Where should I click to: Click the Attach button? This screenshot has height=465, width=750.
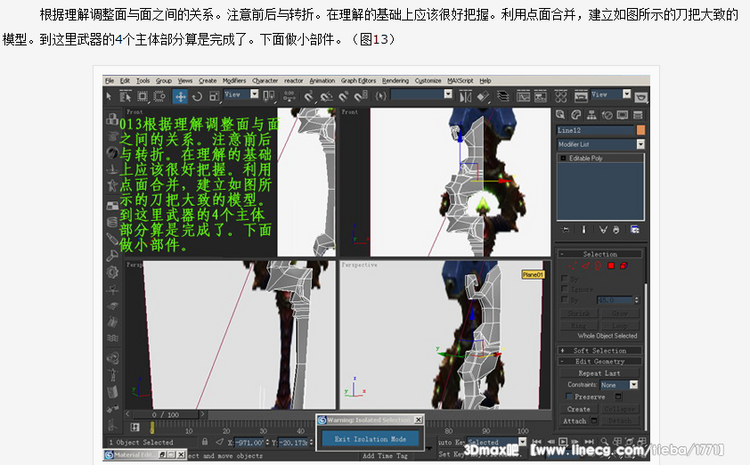tap(575, 421)
